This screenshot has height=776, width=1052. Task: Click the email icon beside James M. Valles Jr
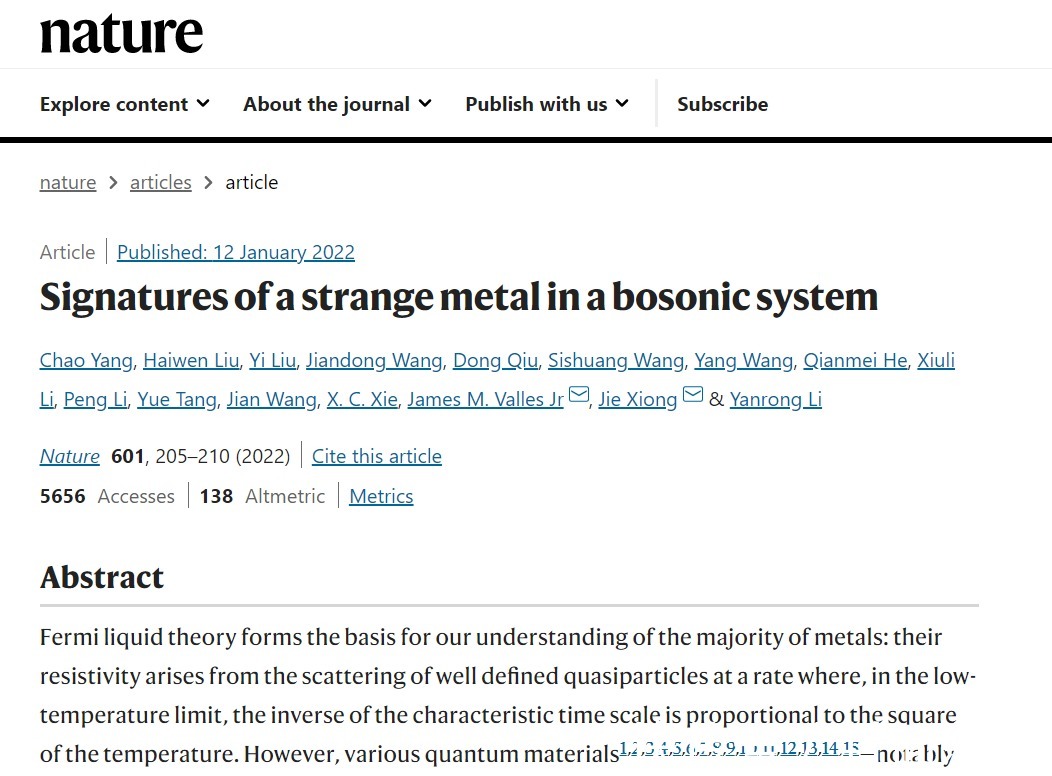pos(579,397)
